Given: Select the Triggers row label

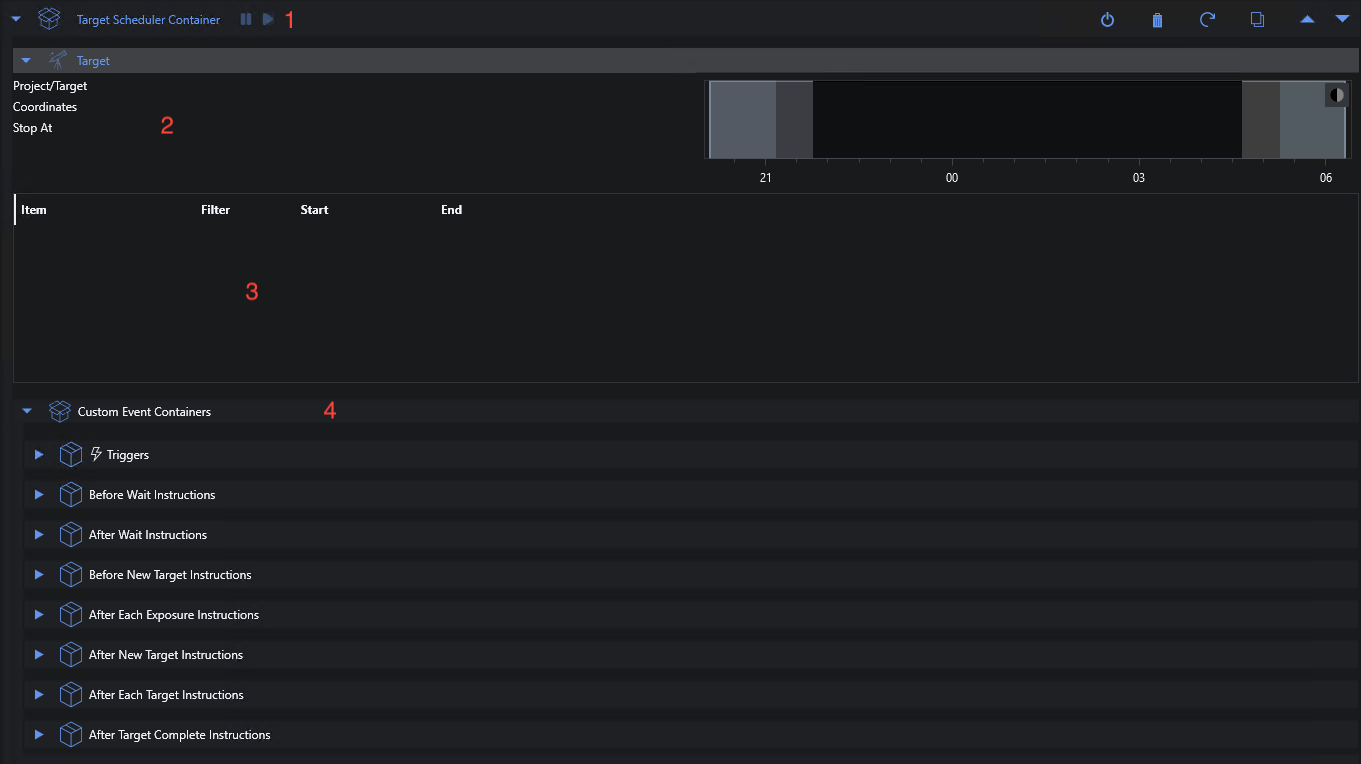Looking at the screenshot, I should coord(128,455).
